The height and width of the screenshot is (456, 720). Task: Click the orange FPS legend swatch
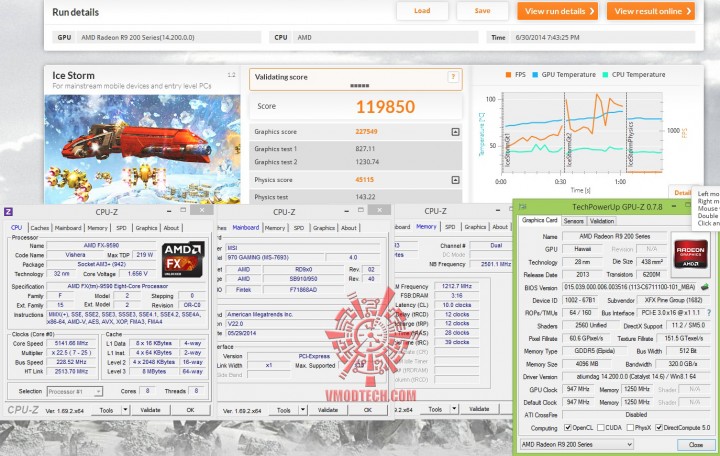(508, 74)
